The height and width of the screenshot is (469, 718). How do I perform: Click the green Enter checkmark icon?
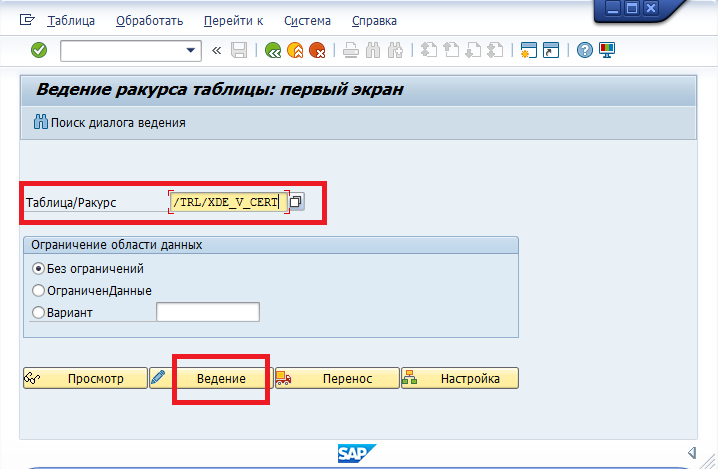39,50
